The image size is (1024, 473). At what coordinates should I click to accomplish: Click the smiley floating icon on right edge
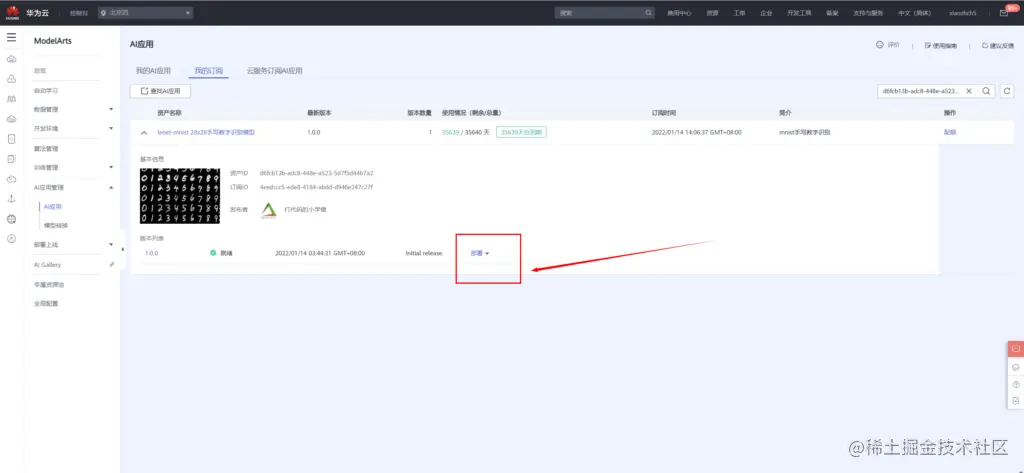[1016, 367]
